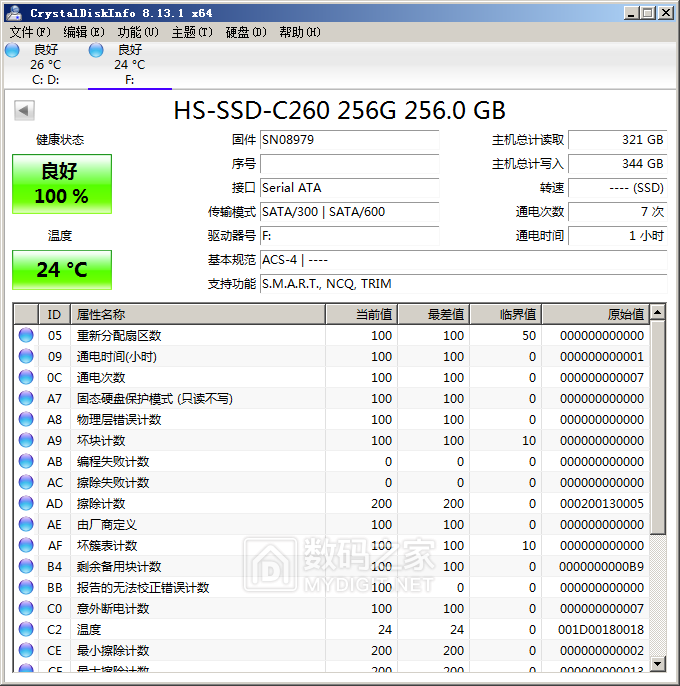
Task: Click status orb of row AE 由厂商定义
Action: tap(26, 525)
